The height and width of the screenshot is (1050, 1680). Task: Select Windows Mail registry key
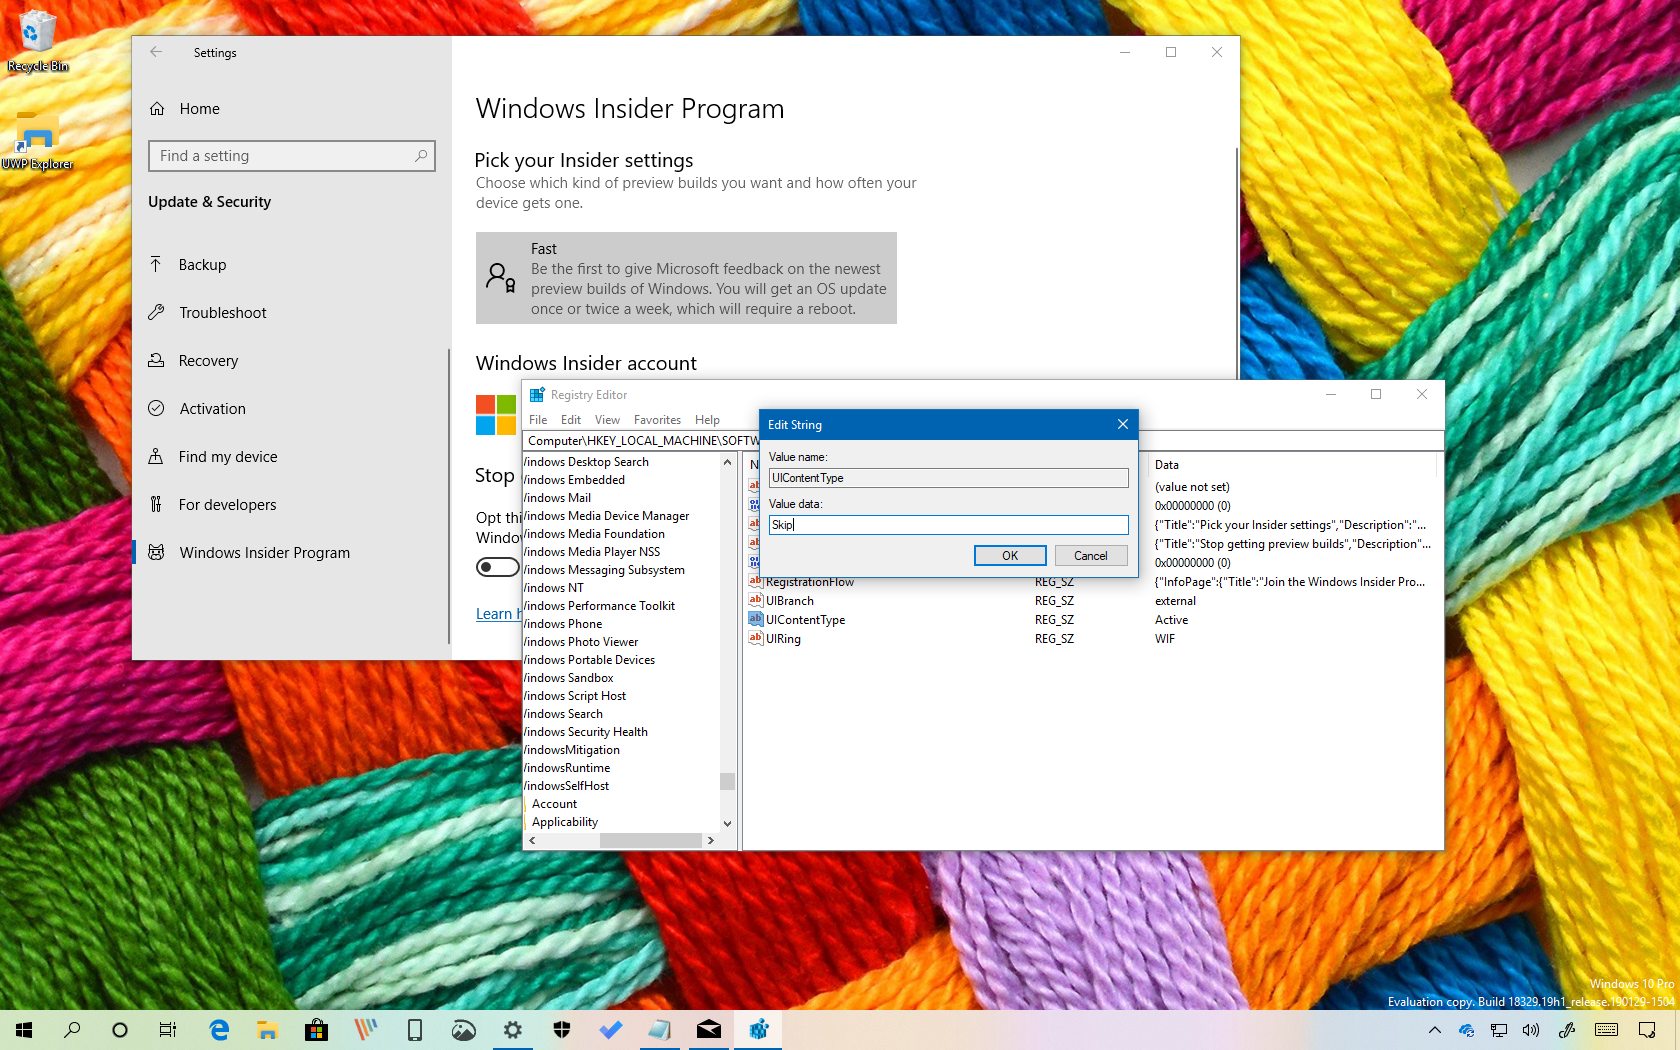point(557,498)
